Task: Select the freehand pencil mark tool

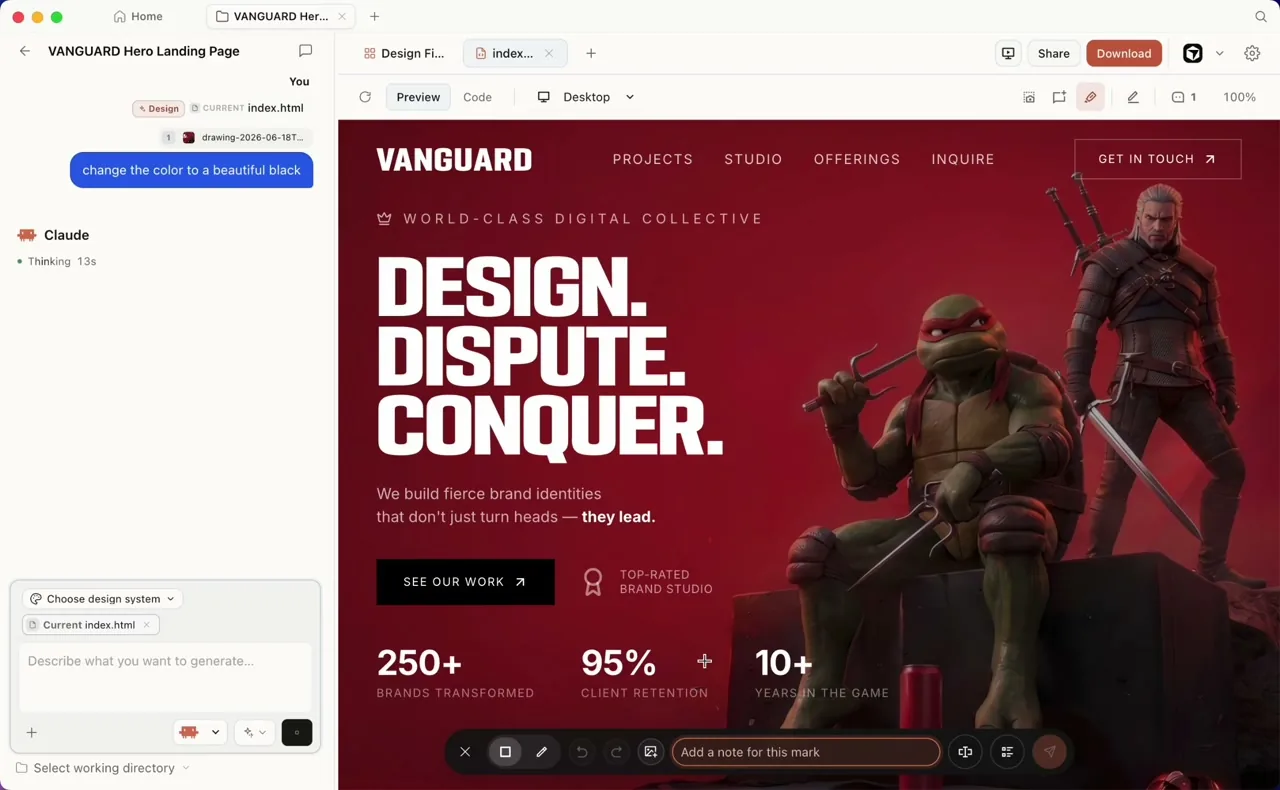Action: pyautogui.click(x=541, y=752)
